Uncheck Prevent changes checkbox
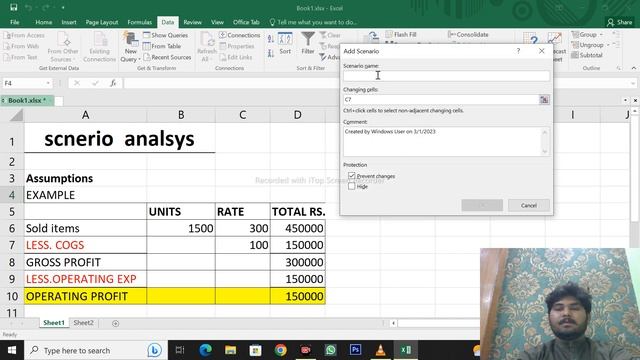The height and width of the screenshot is (360, 640). 352,176
